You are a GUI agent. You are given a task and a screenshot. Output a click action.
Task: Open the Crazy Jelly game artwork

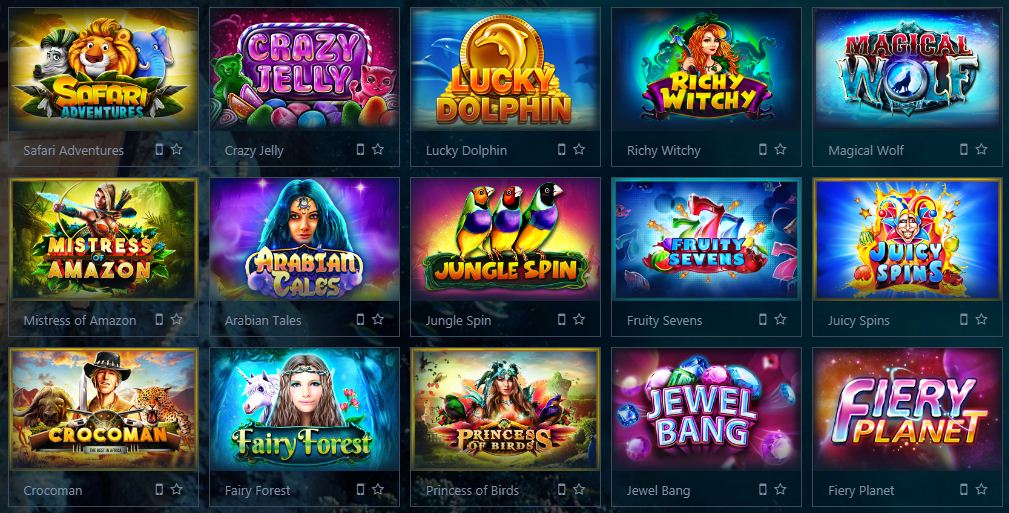pos(304,69)
